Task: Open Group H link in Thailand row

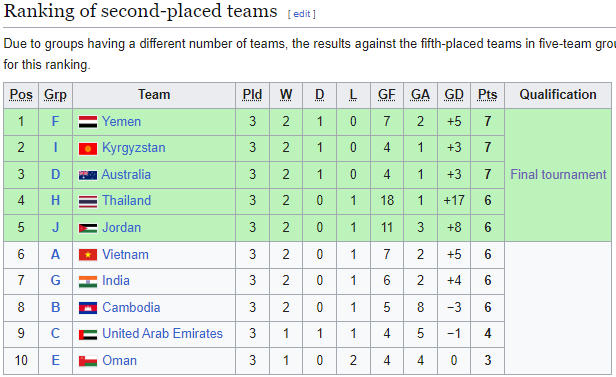Action: 55,201
